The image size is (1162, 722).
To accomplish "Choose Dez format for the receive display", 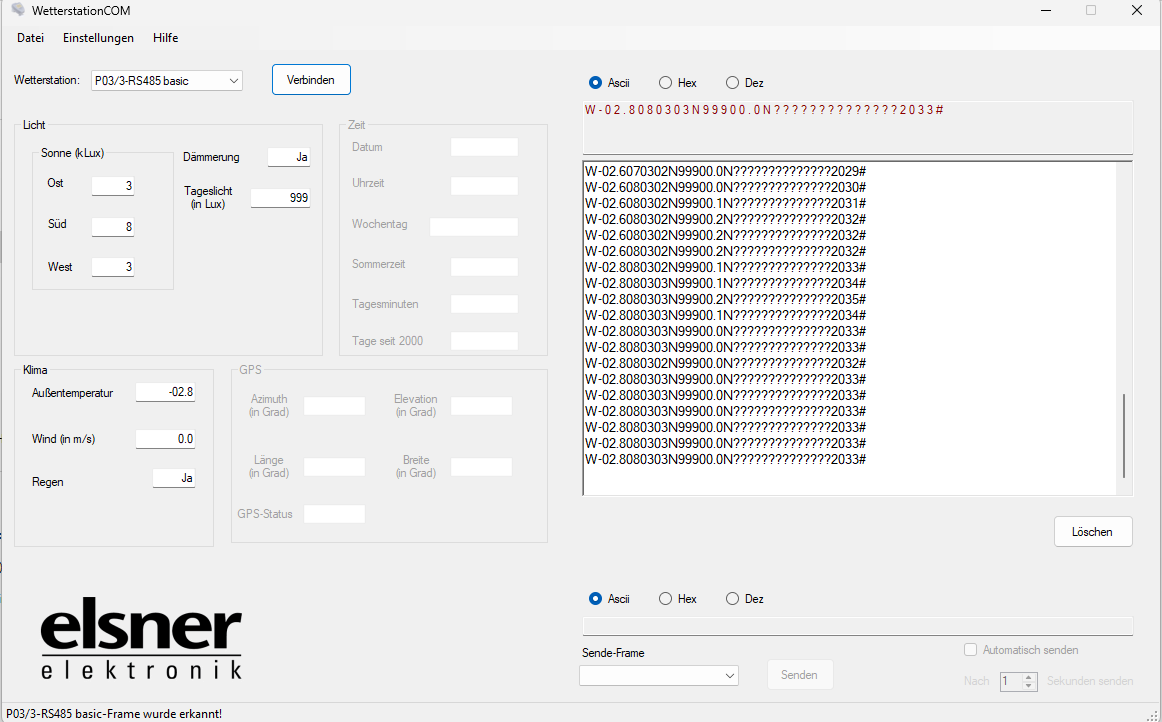I will pos(732,83).
